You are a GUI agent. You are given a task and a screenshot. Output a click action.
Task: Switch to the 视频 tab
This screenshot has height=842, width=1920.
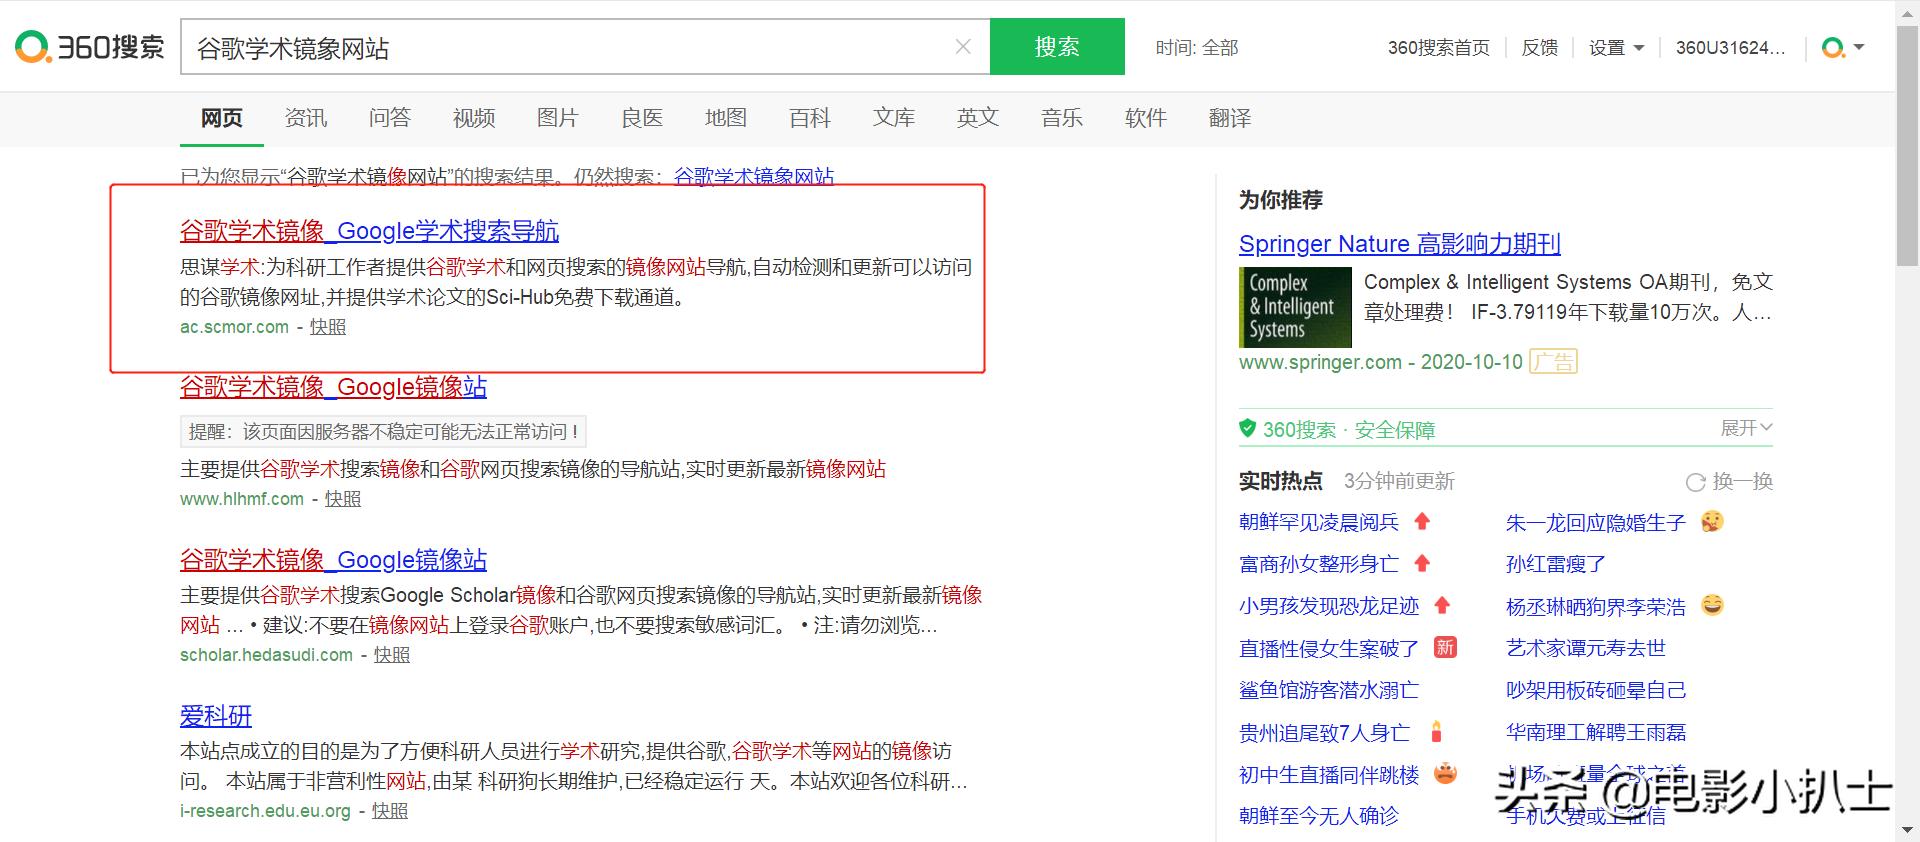474,118
